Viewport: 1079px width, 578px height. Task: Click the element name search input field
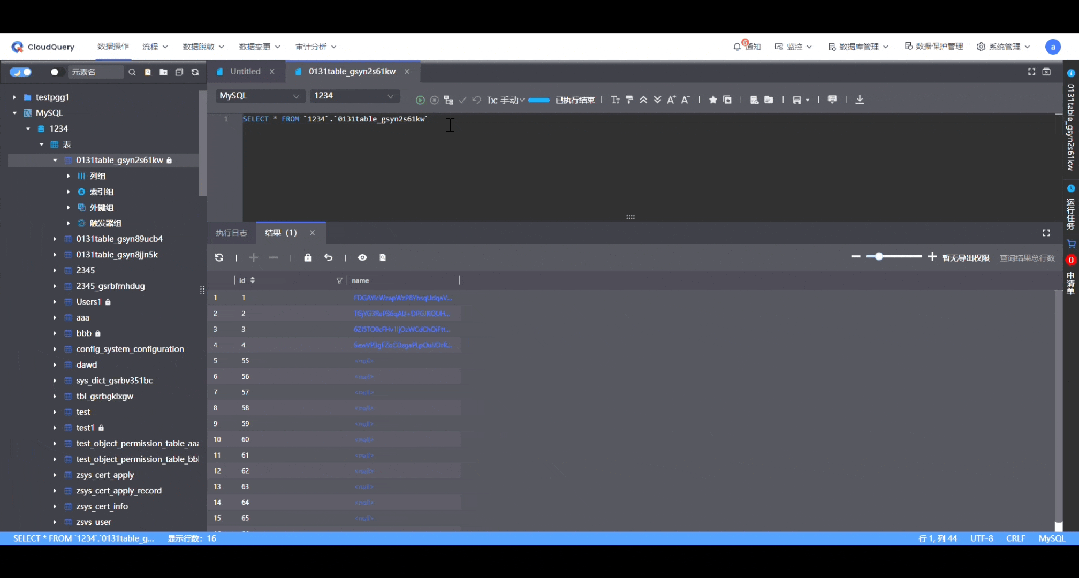96,72
